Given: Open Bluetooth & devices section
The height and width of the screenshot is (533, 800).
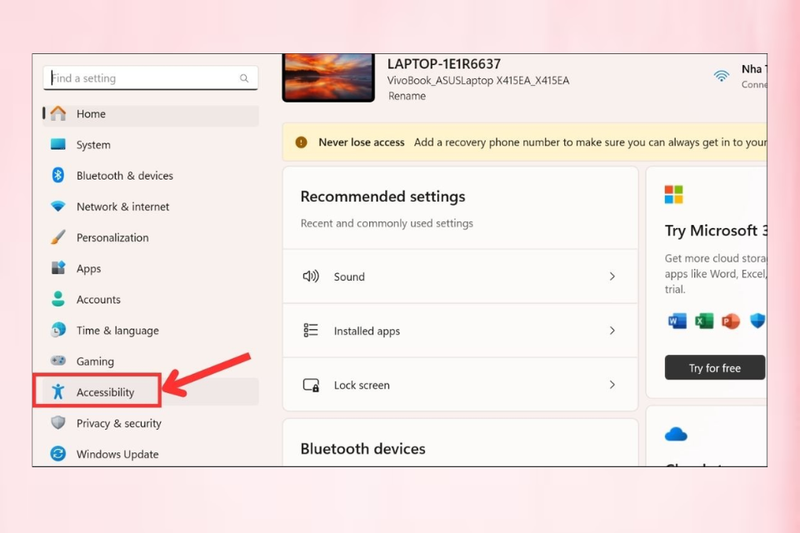Looking at the screenshot, I should pyautogui.click(x=151, y=175).
